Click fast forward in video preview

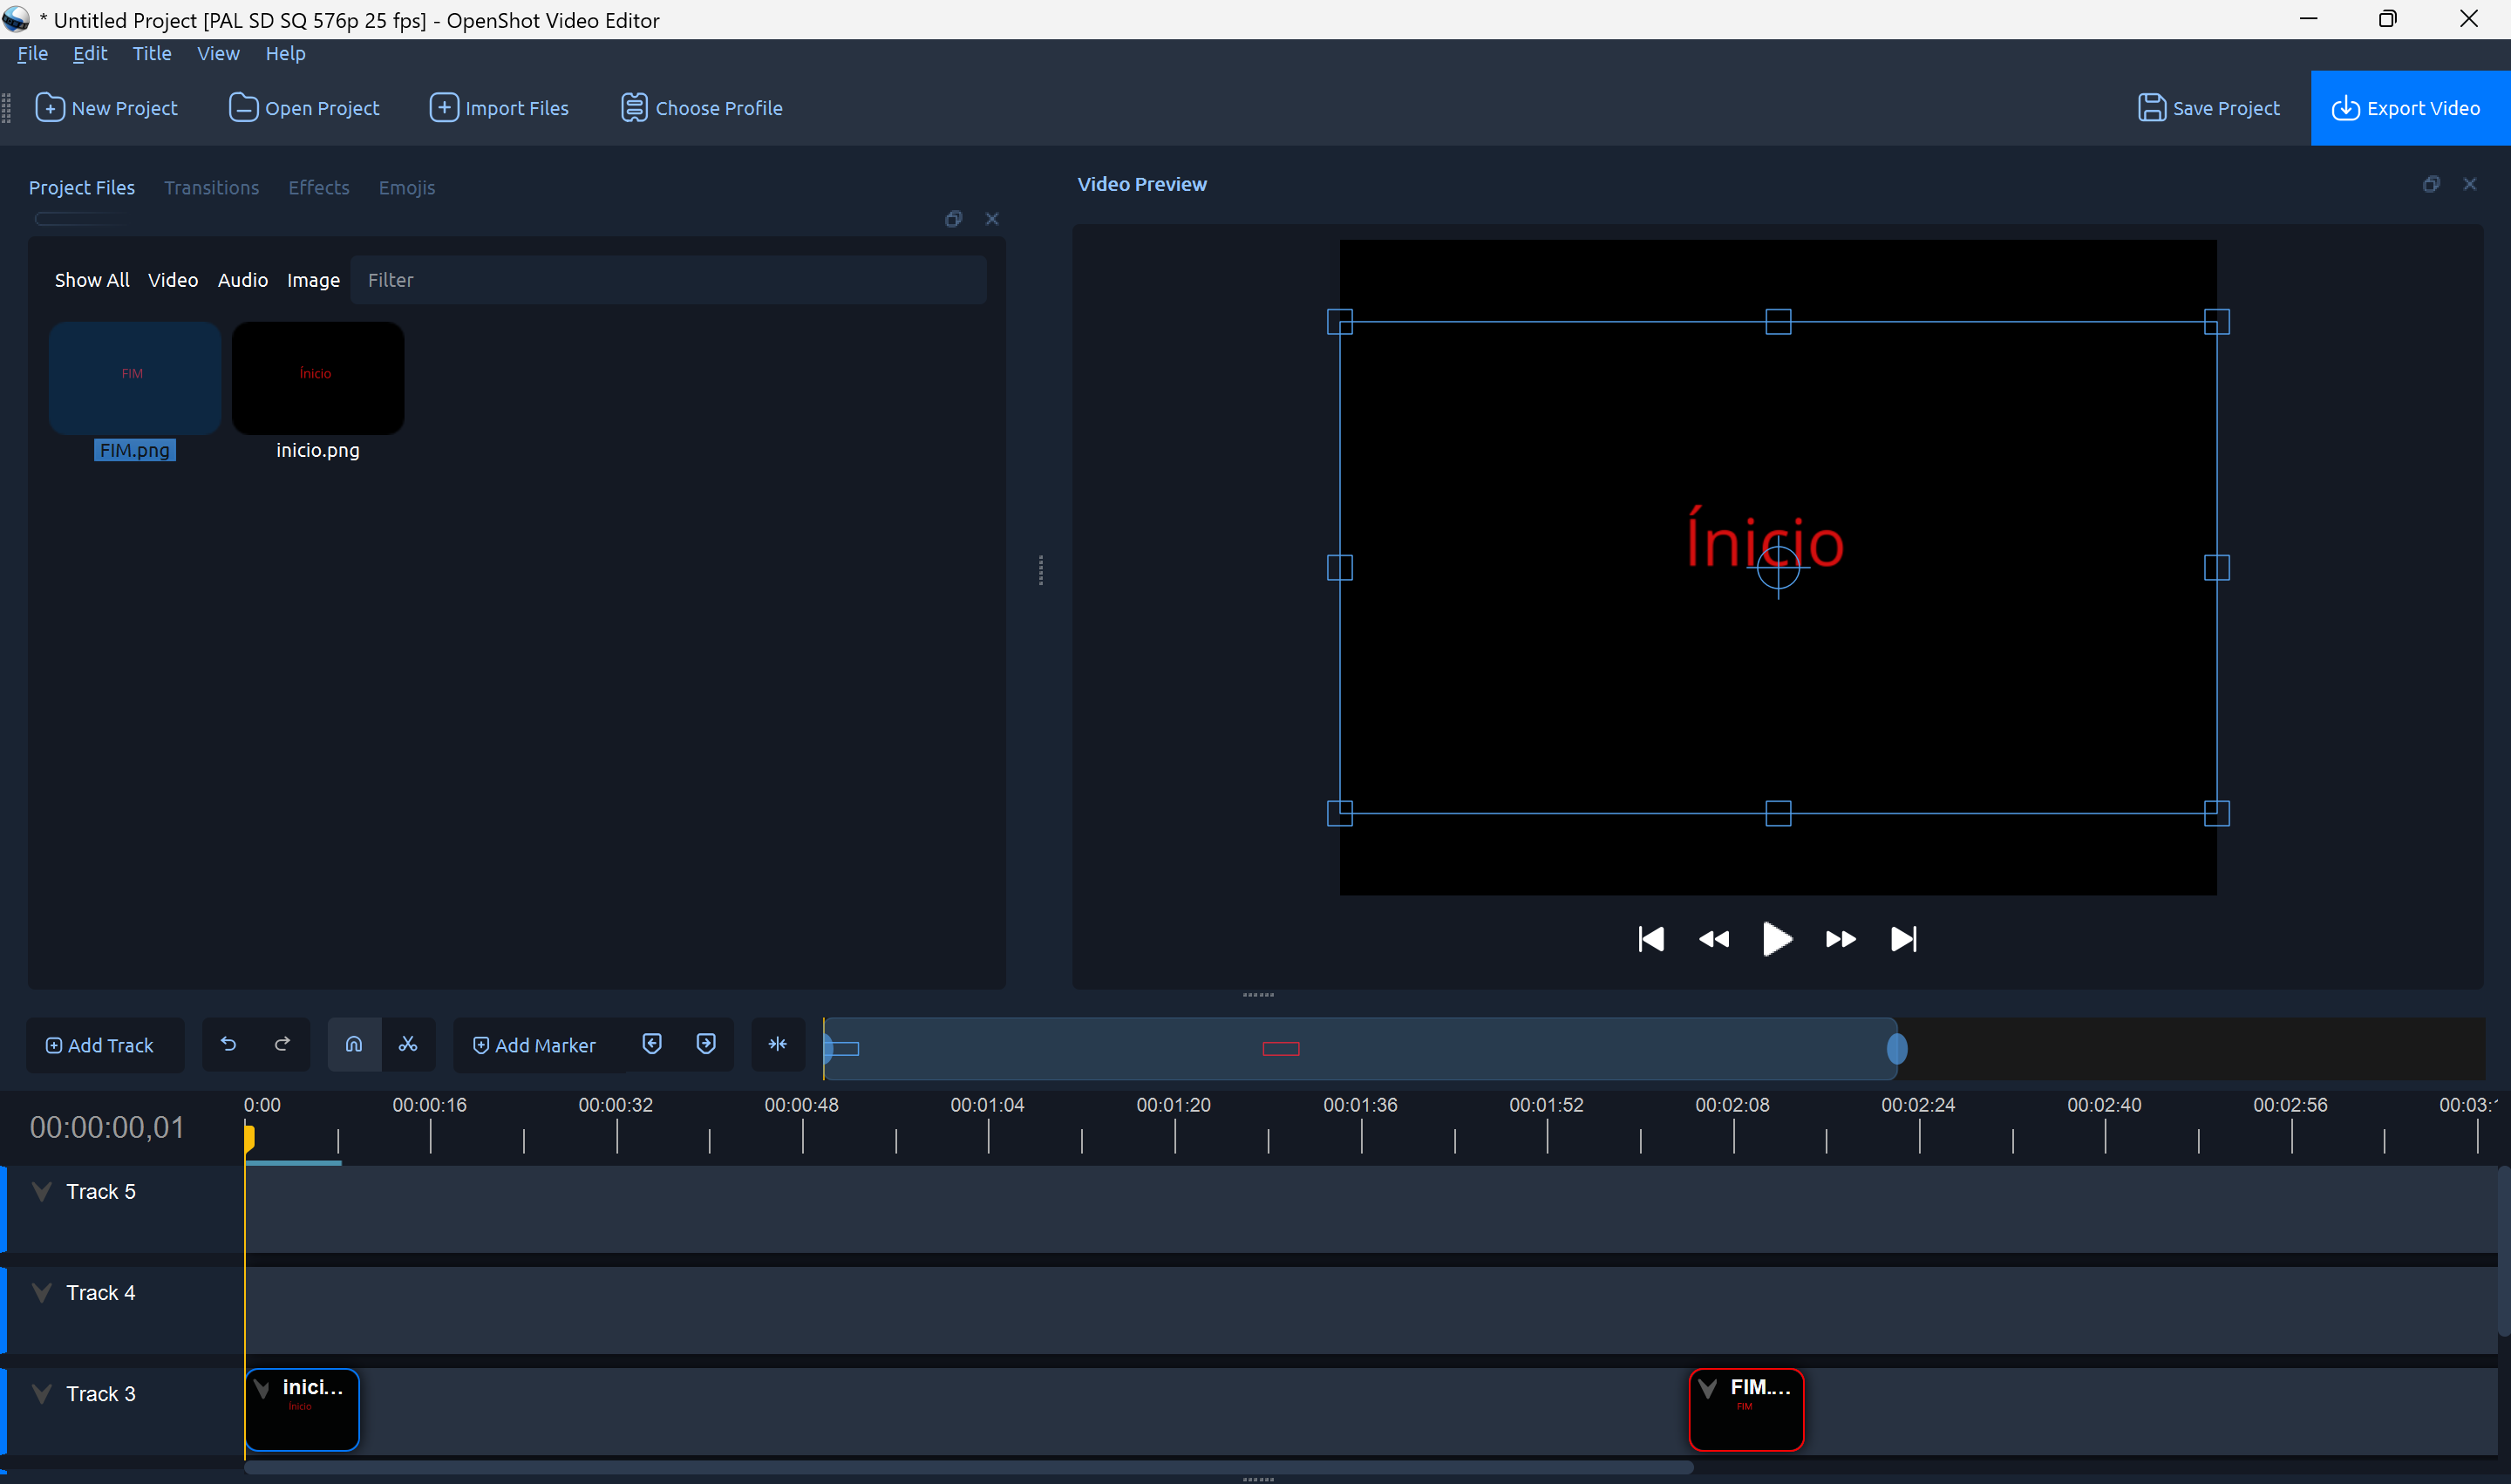tap(1840, 939)
